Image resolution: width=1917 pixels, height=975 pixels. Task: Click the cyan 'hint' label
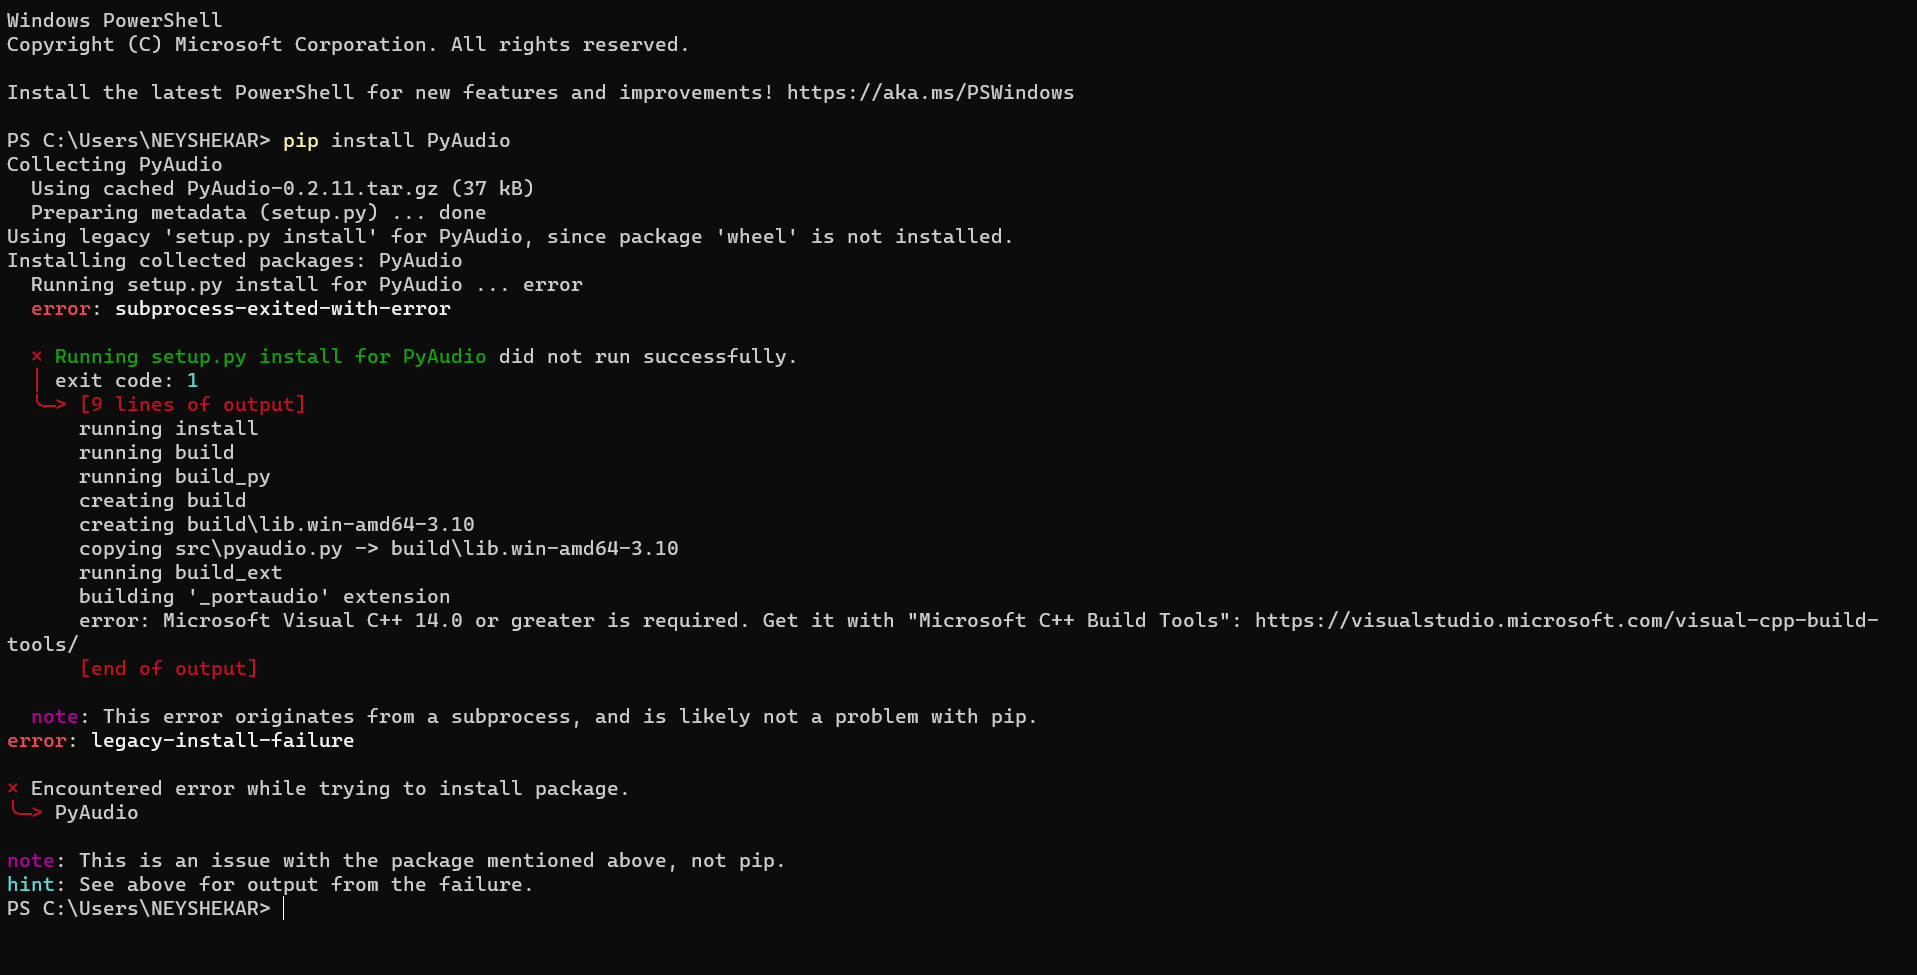coord(31,885)
